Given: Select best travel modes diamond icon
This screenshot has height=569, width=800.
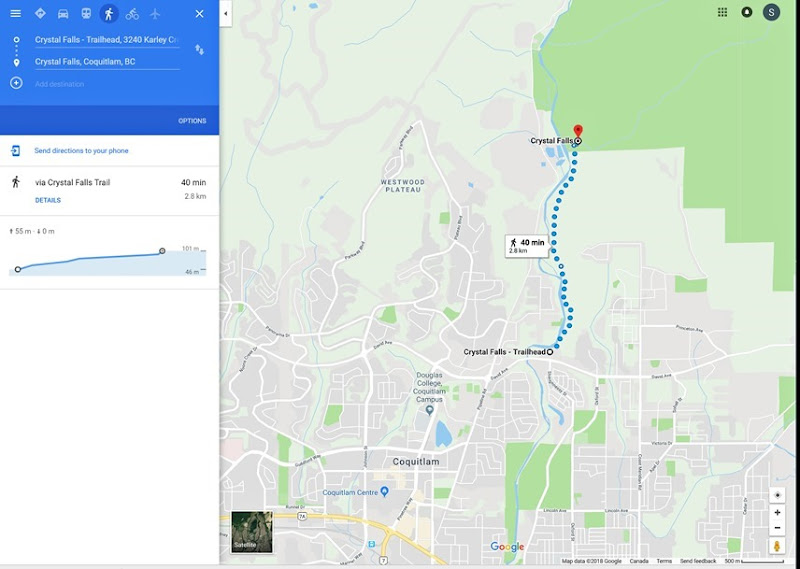Looking at the screenshot, I should [x=40, y=13].
